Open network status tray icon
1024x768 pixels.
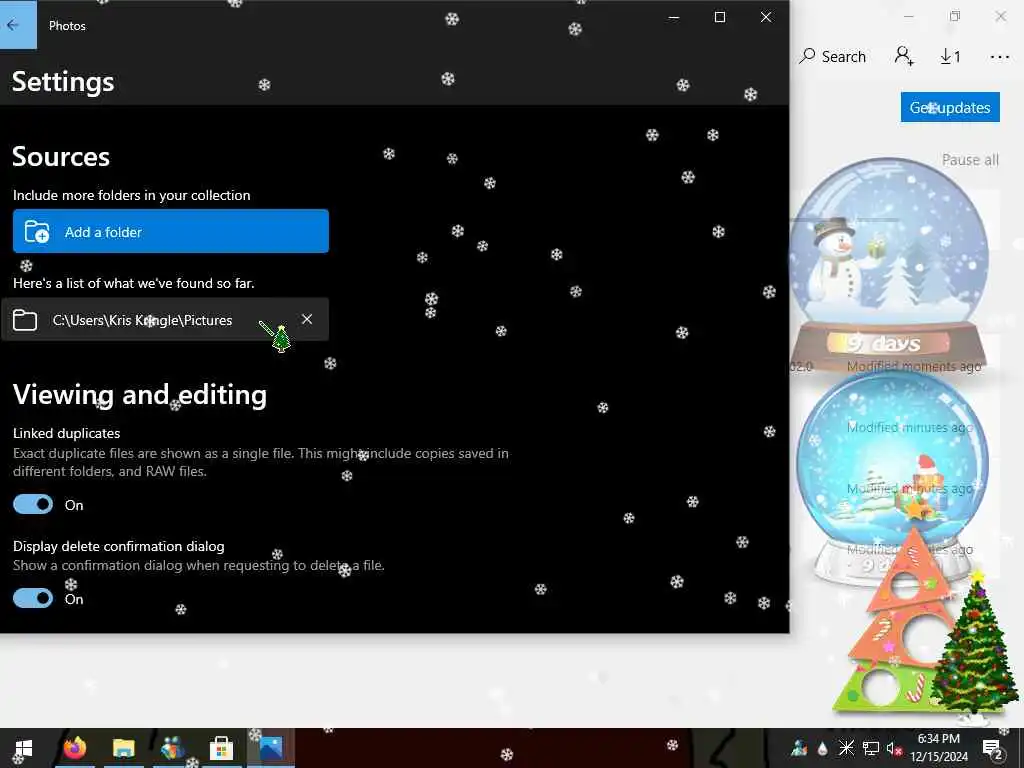[871, 748]
